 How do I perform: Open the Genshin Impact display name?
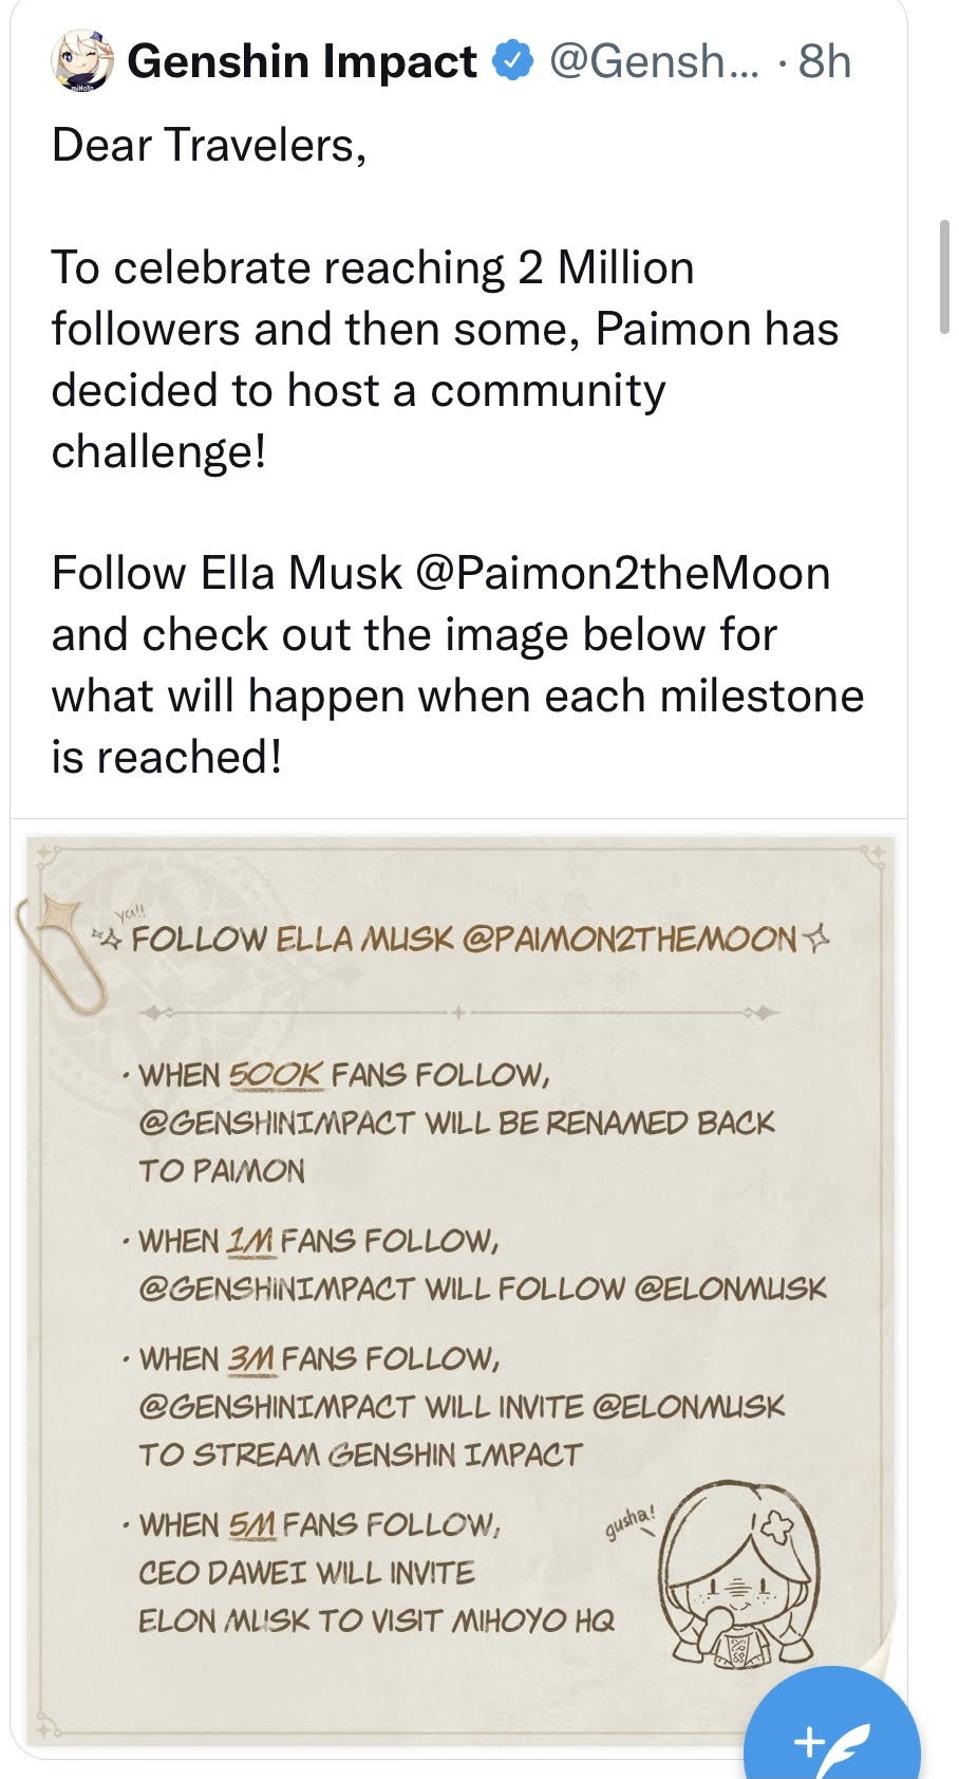302,62
